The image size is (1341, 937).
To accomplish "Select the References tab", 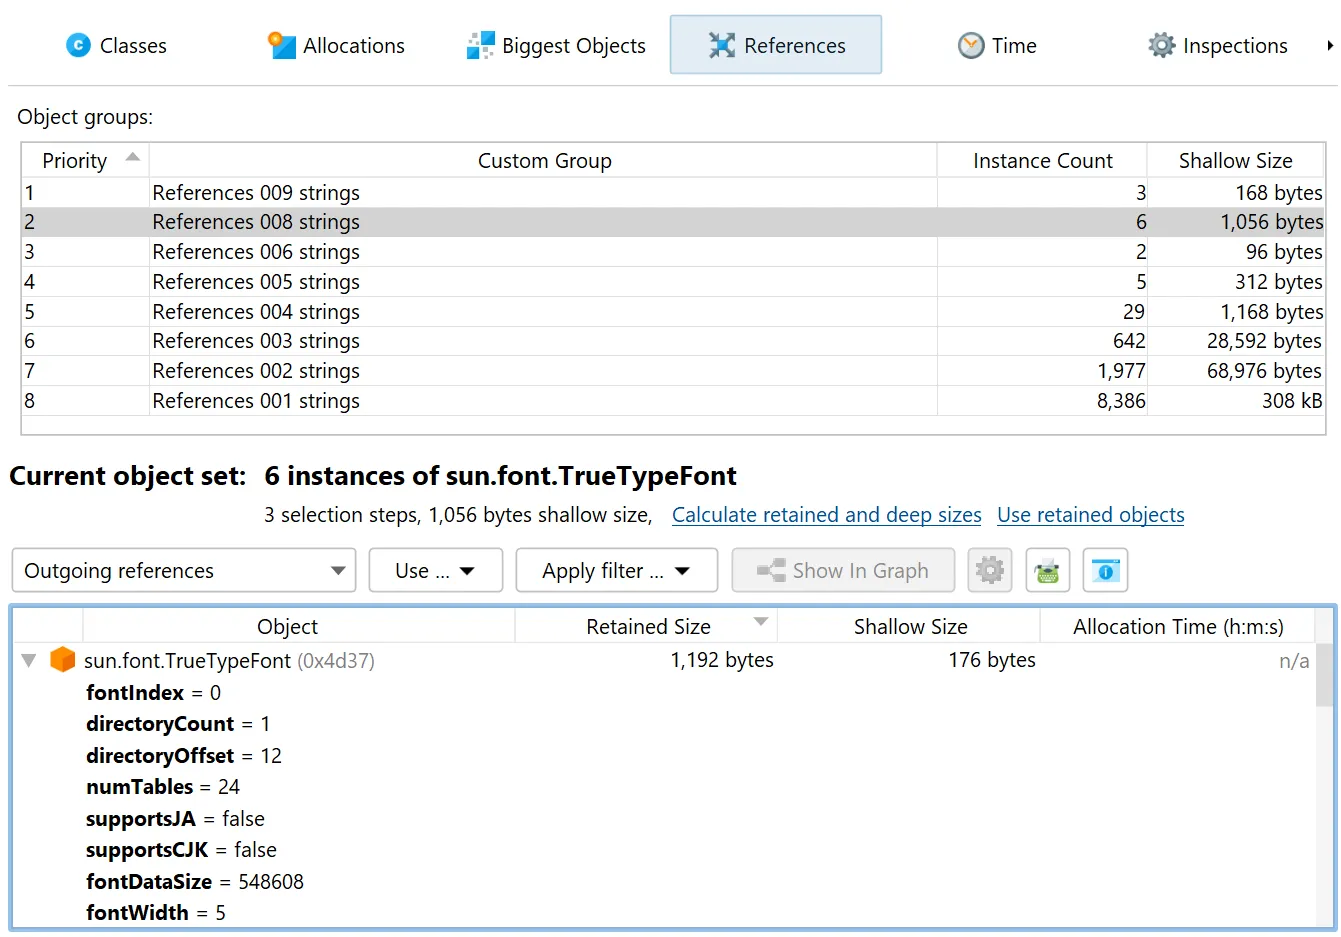I will click(776, 45).
